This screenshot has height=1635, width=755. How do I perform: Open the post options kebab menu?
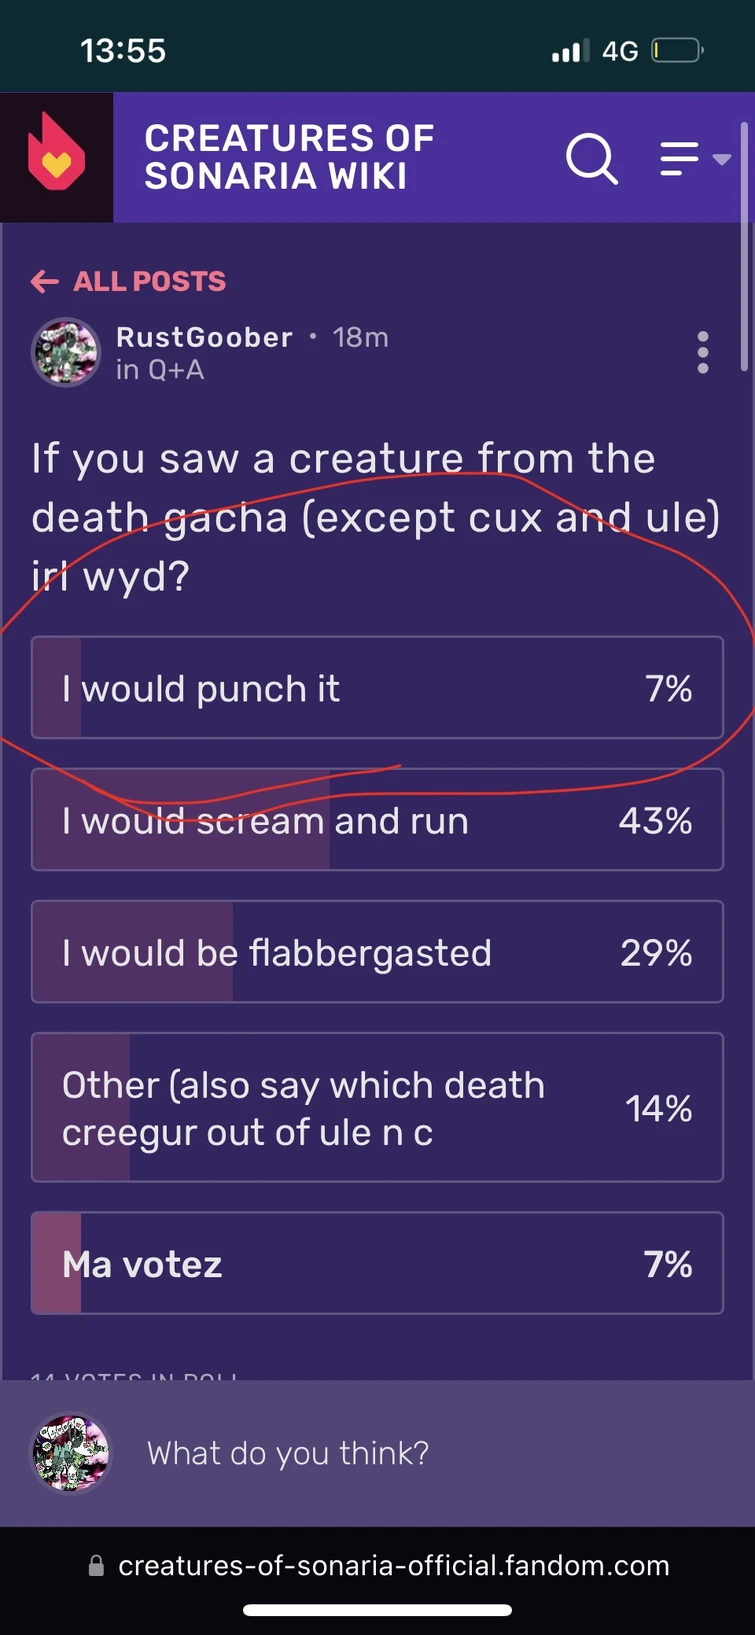point(703,353)
